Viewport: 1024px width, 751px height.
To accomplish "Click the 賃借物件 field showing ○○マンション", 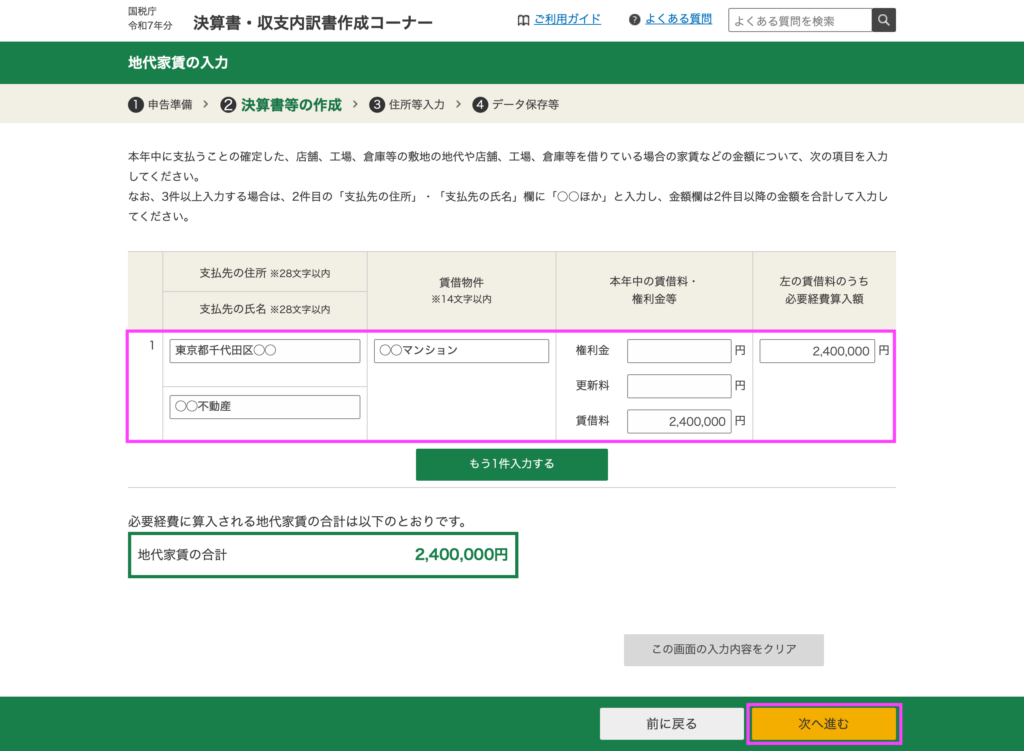I will point(461,351).
